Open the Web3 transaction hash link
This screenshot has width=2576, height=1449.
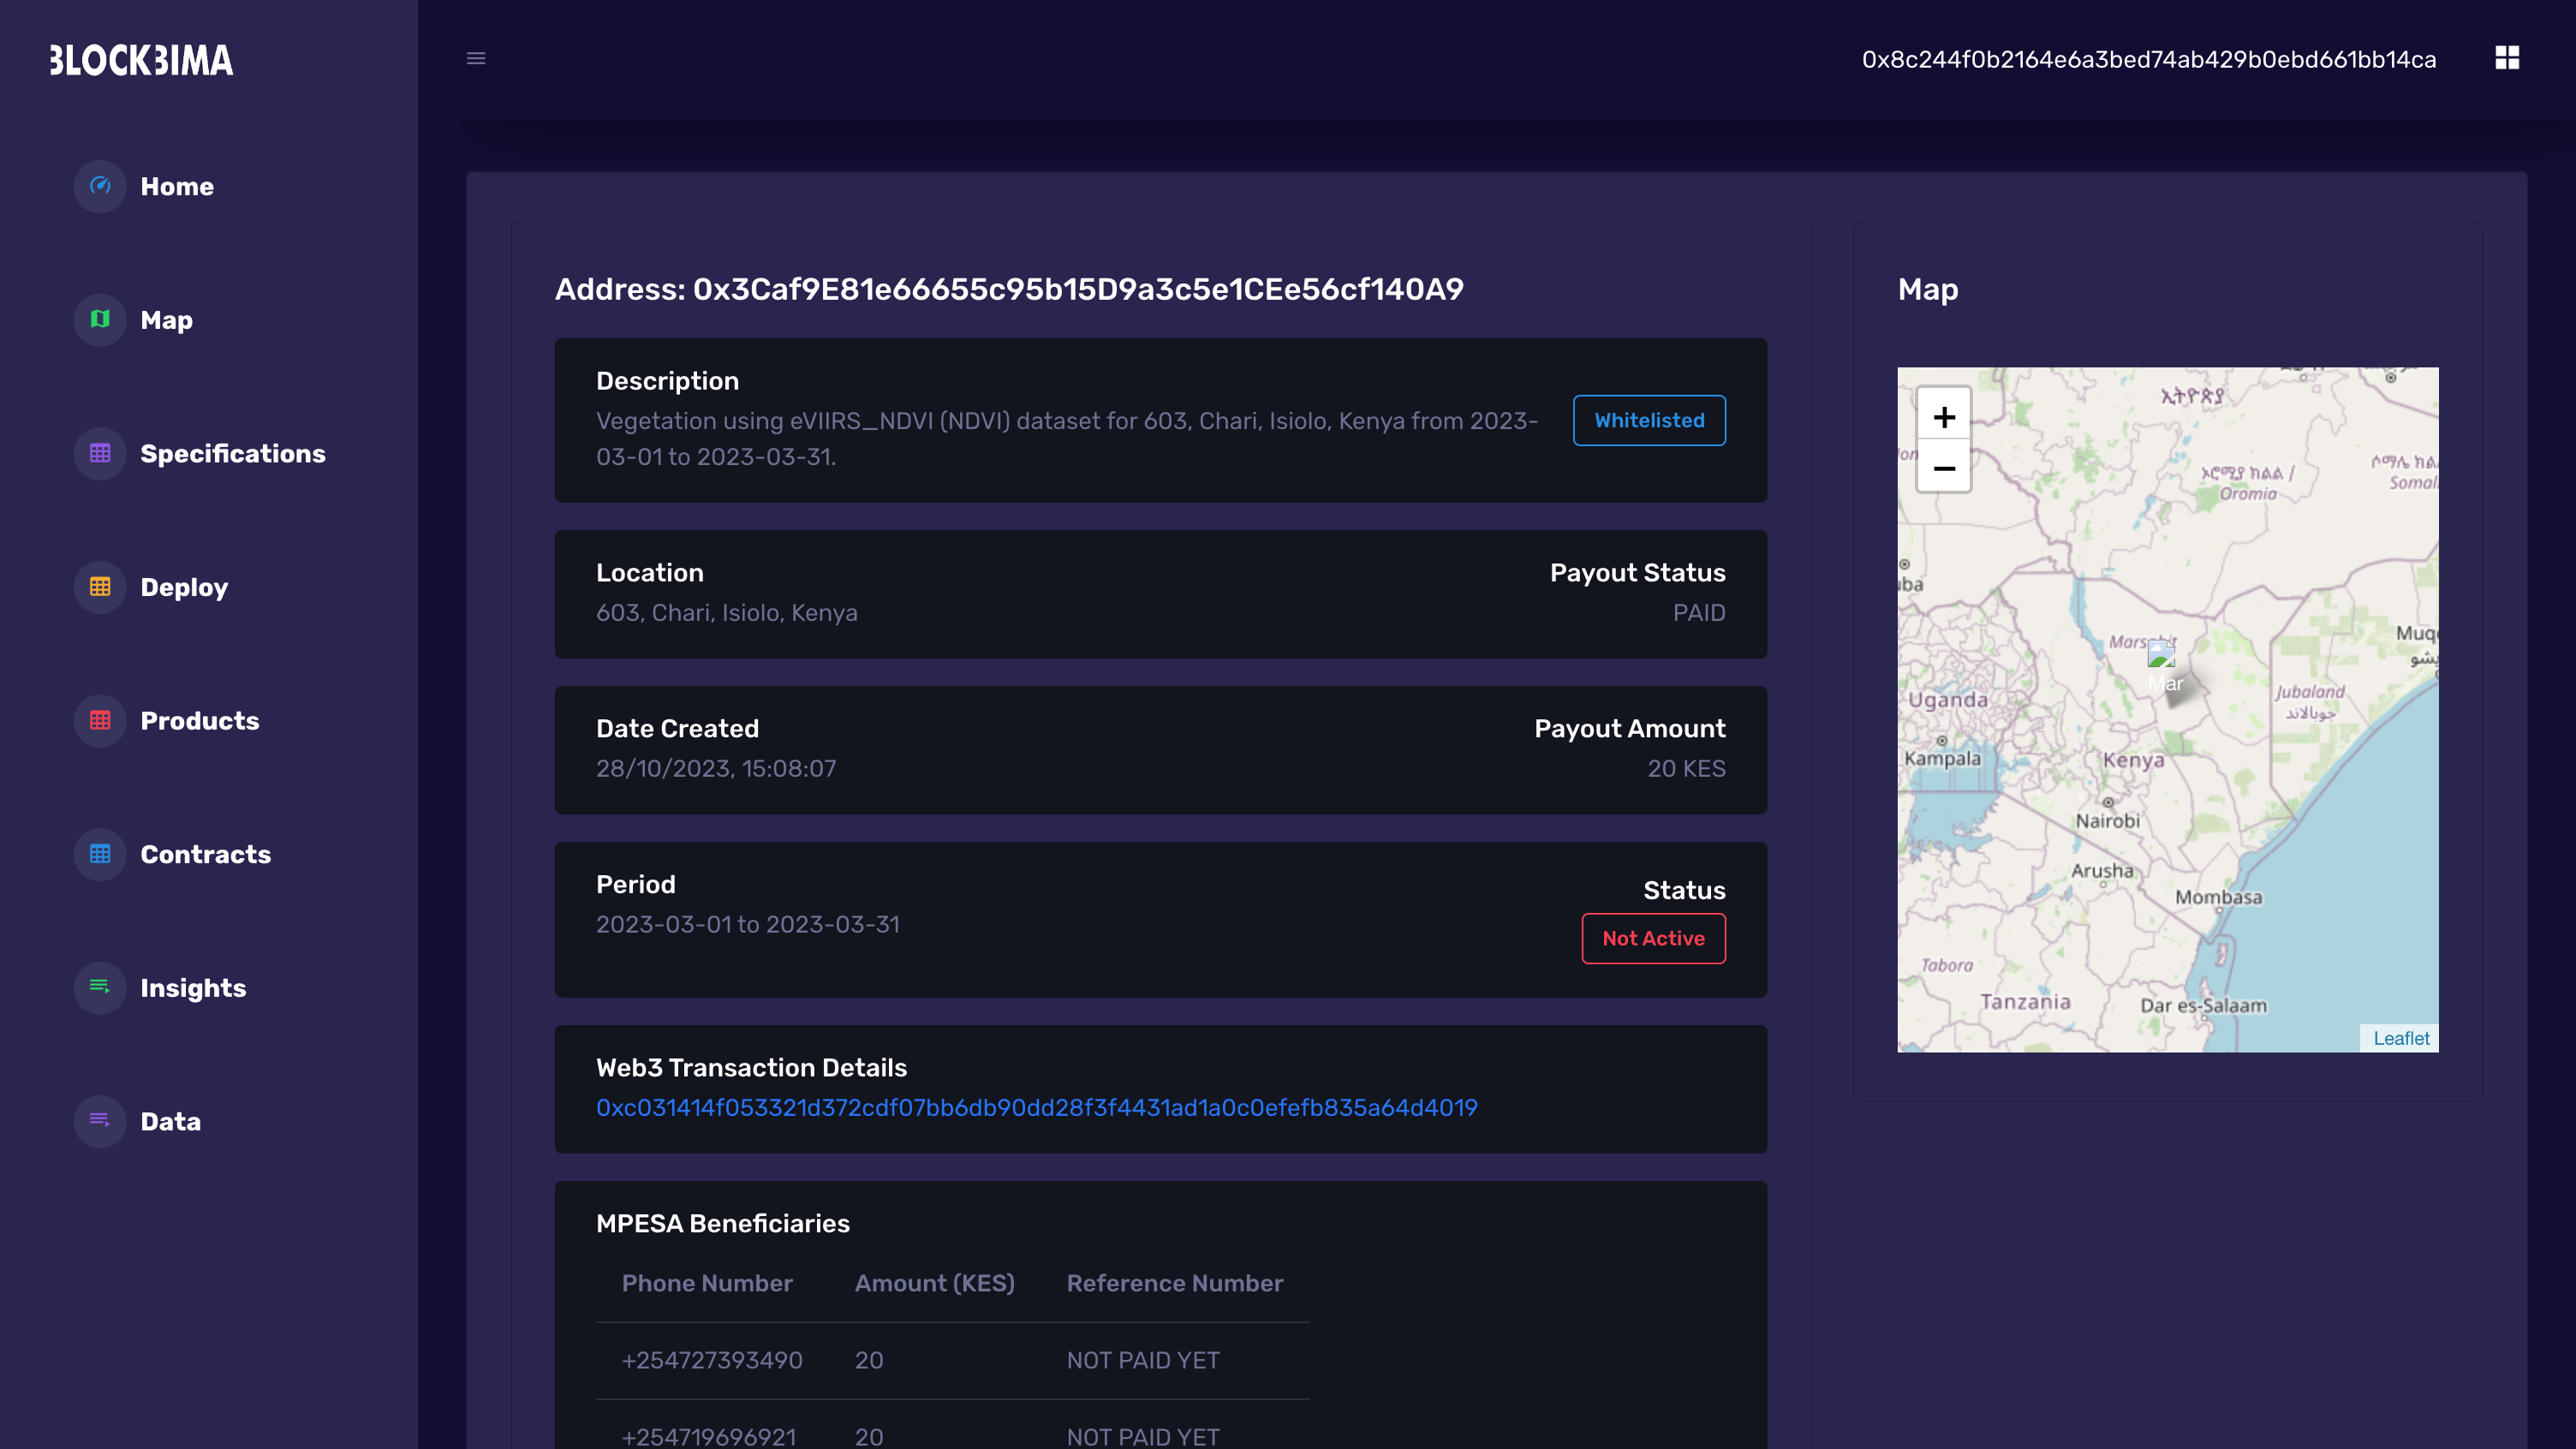pos(1036,1108)
